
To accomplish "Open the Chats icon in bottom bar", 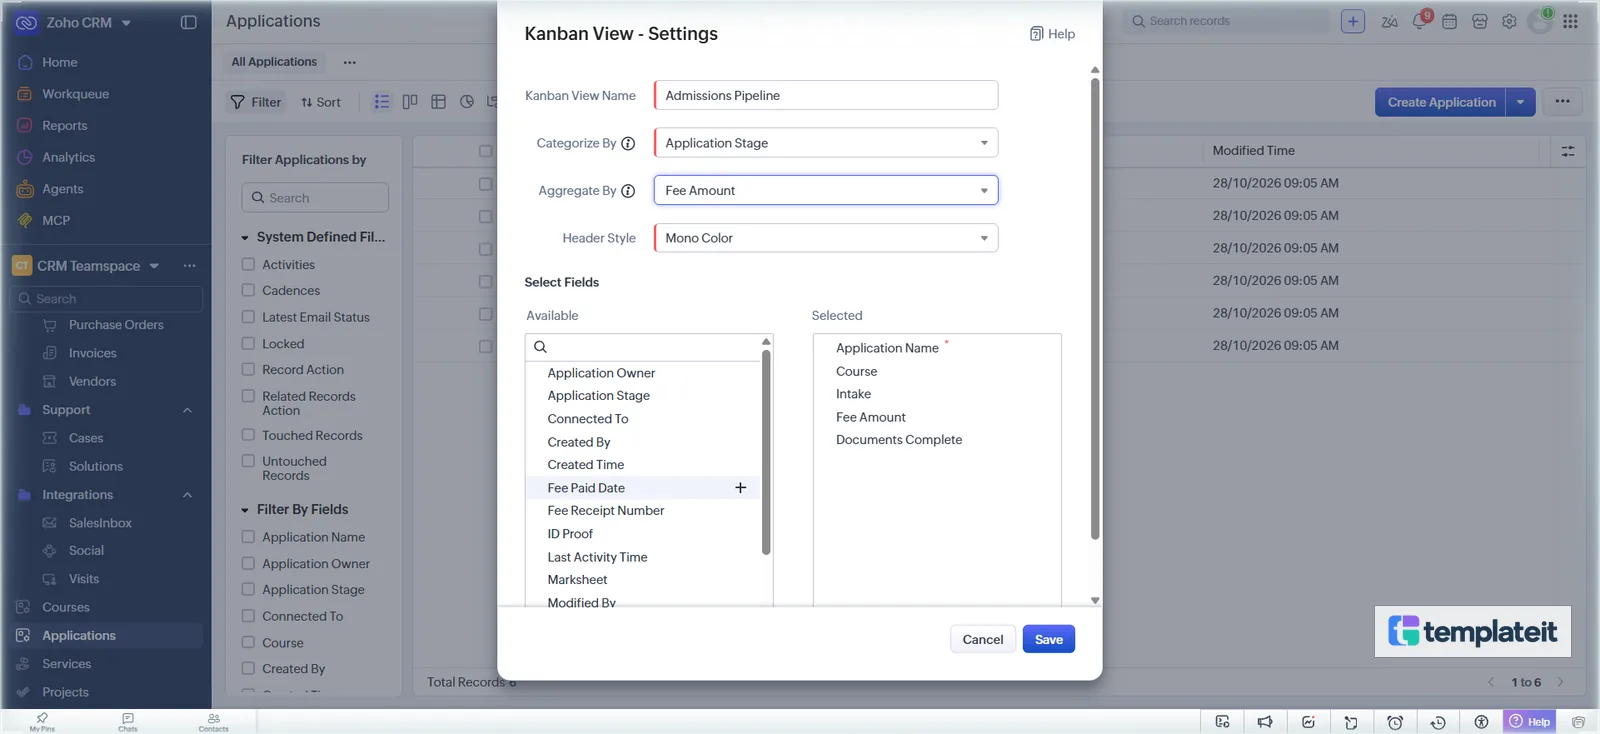I will (128, 722).
